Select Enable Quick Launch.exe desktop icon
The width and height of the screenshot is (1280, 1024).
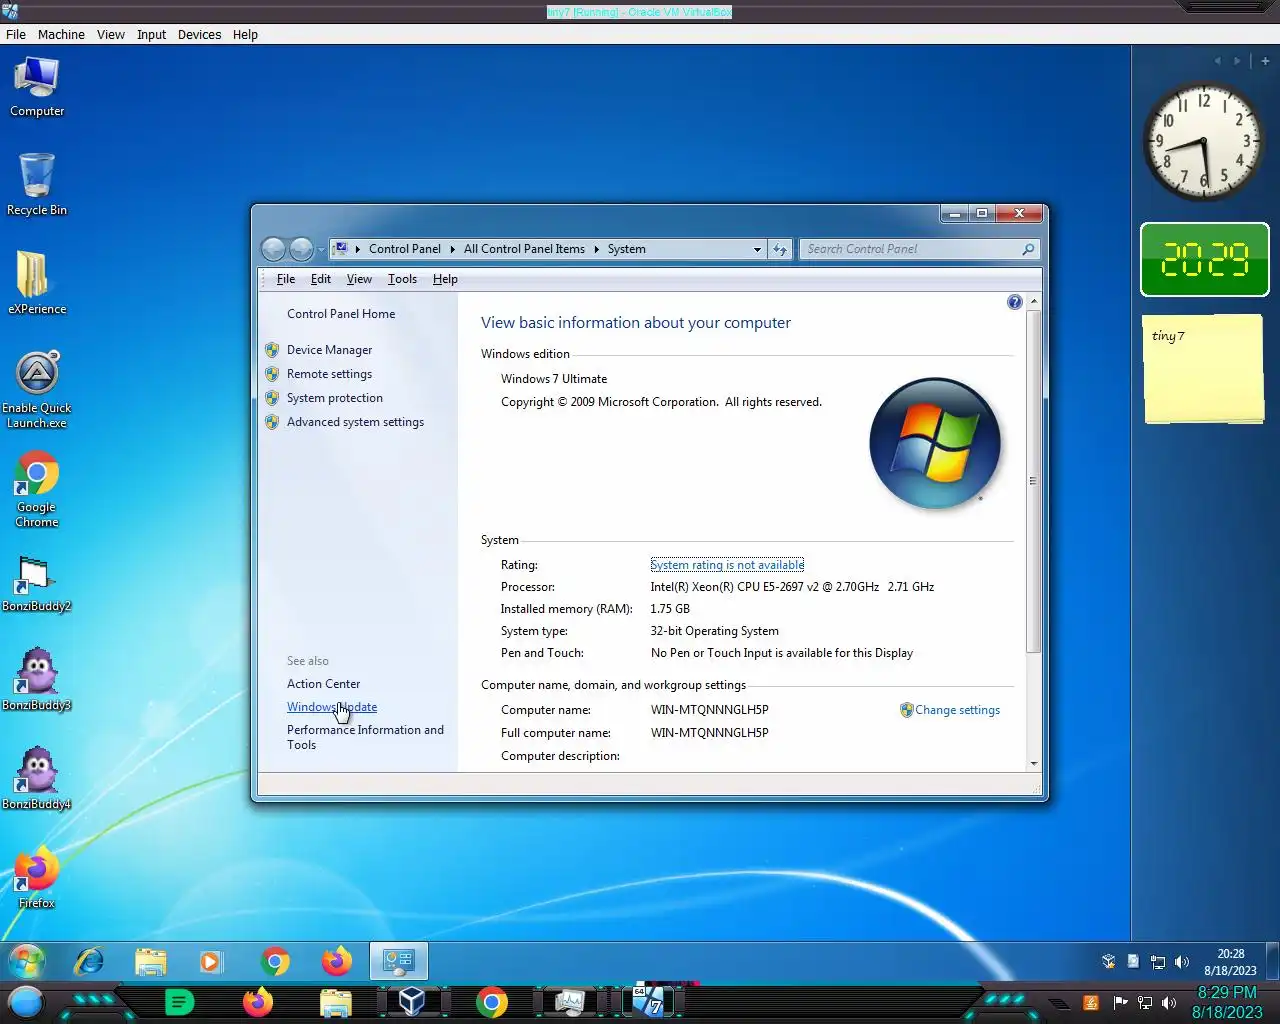click(x=37, y=390)
